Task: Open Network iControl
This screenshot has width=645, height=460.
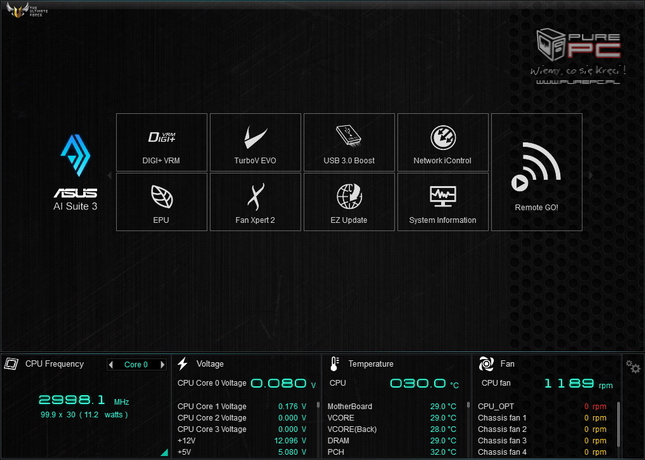Action: [443, 142]
